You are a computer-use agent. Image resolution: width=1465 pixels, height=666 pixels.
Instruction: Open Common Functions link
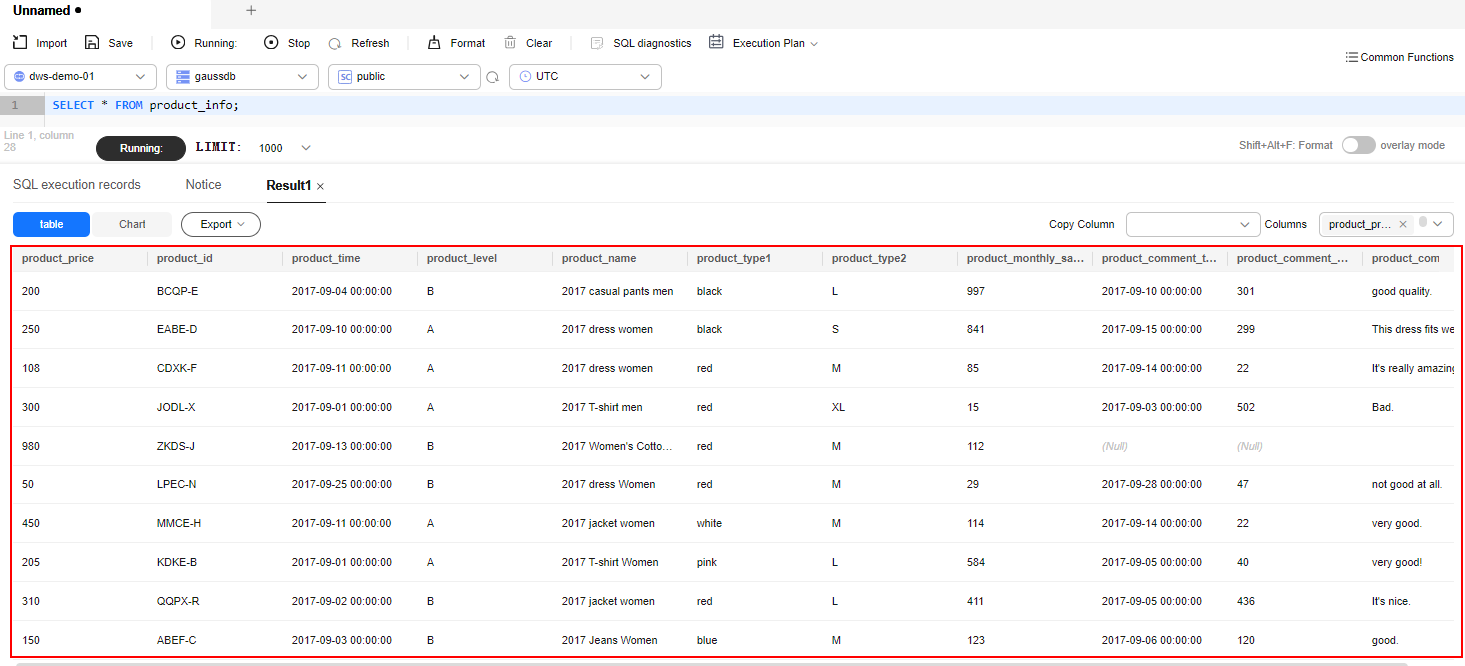point(1399,57)
